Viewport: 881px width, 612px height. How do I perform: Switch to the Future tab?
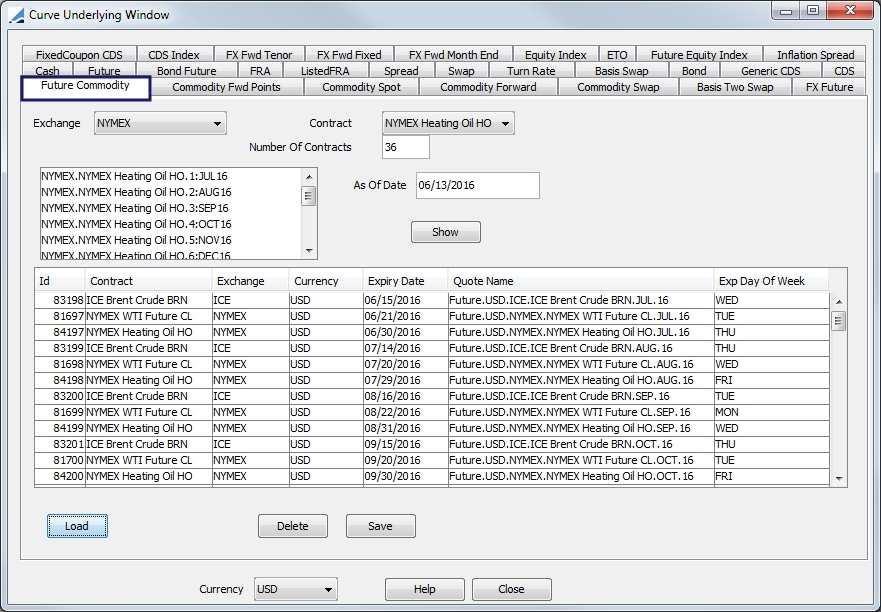pyautogui.click(x=105, y=71)
